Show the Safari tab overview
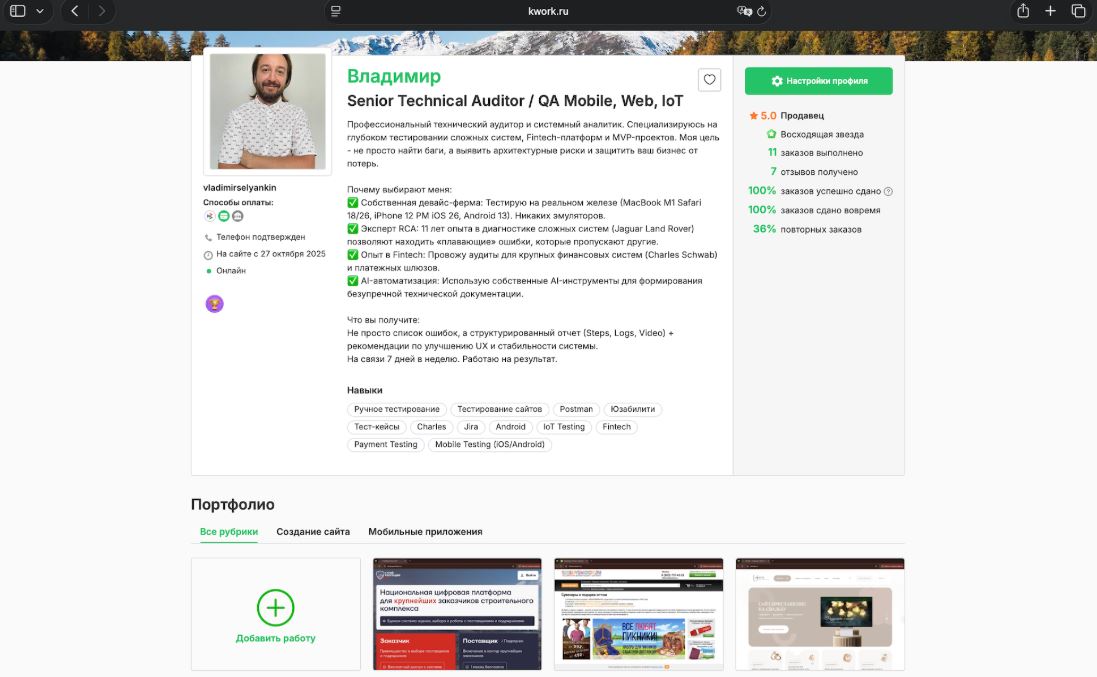The image size is (1097, 677). (1078, 11)
